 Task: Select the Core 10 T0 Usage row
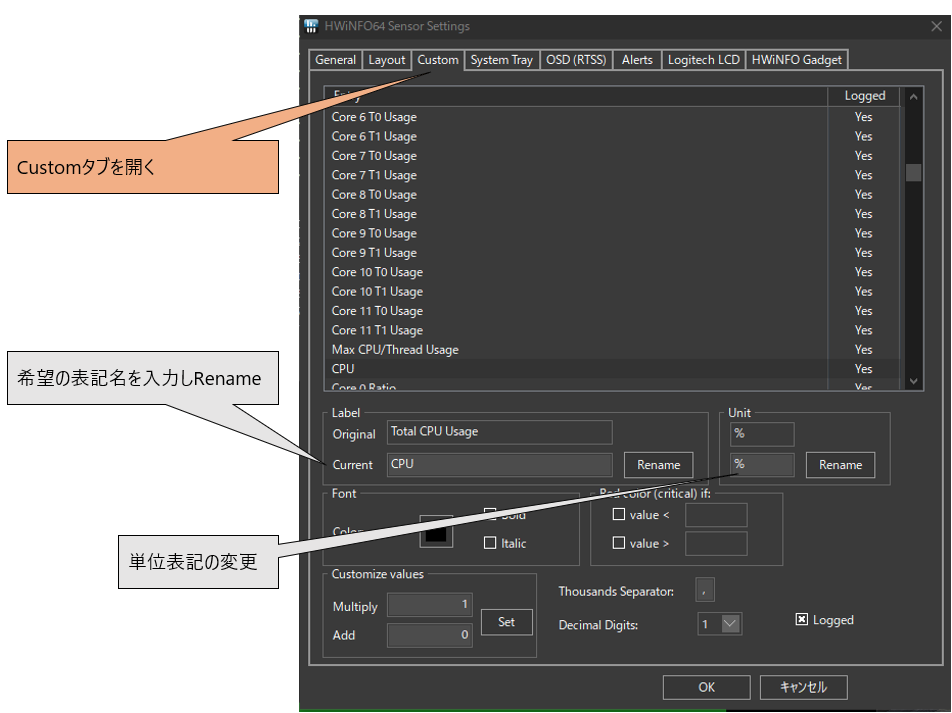pyautogui.click(x=611, y=272)
